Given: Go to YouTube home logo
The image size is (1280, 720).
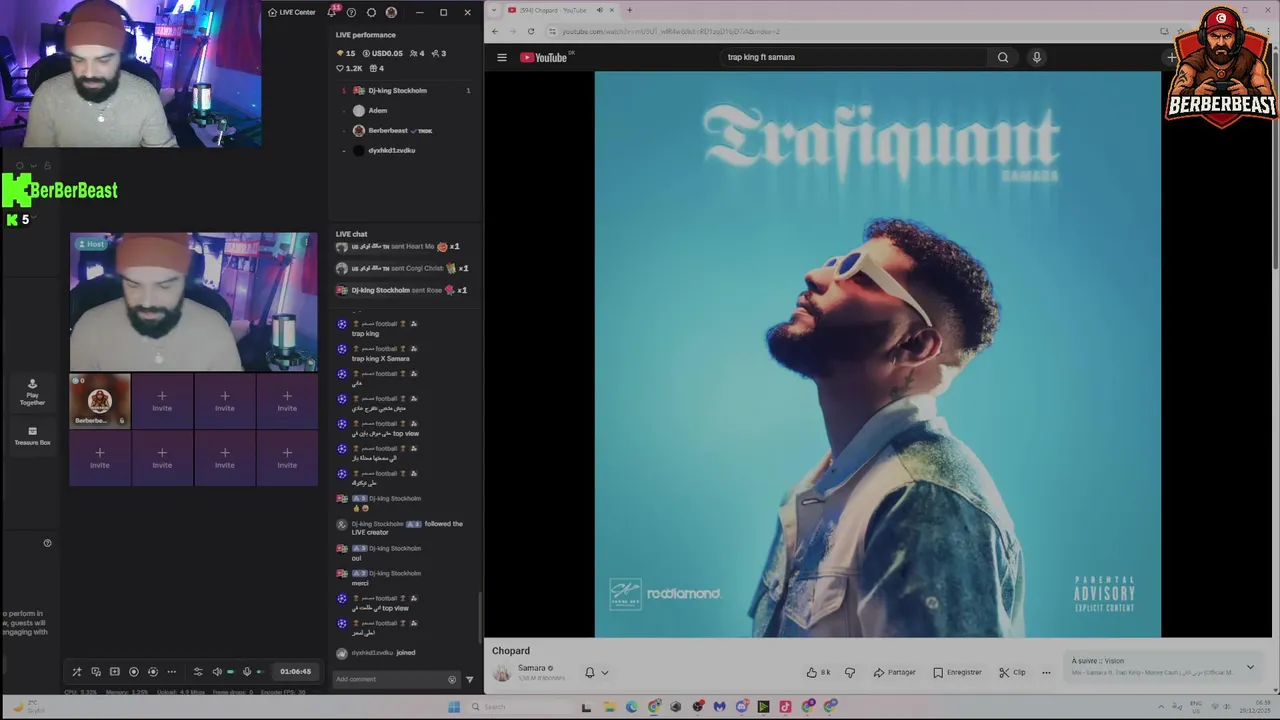Looking at the screenshot, I should pyautogui.click(x=544, y=57).
